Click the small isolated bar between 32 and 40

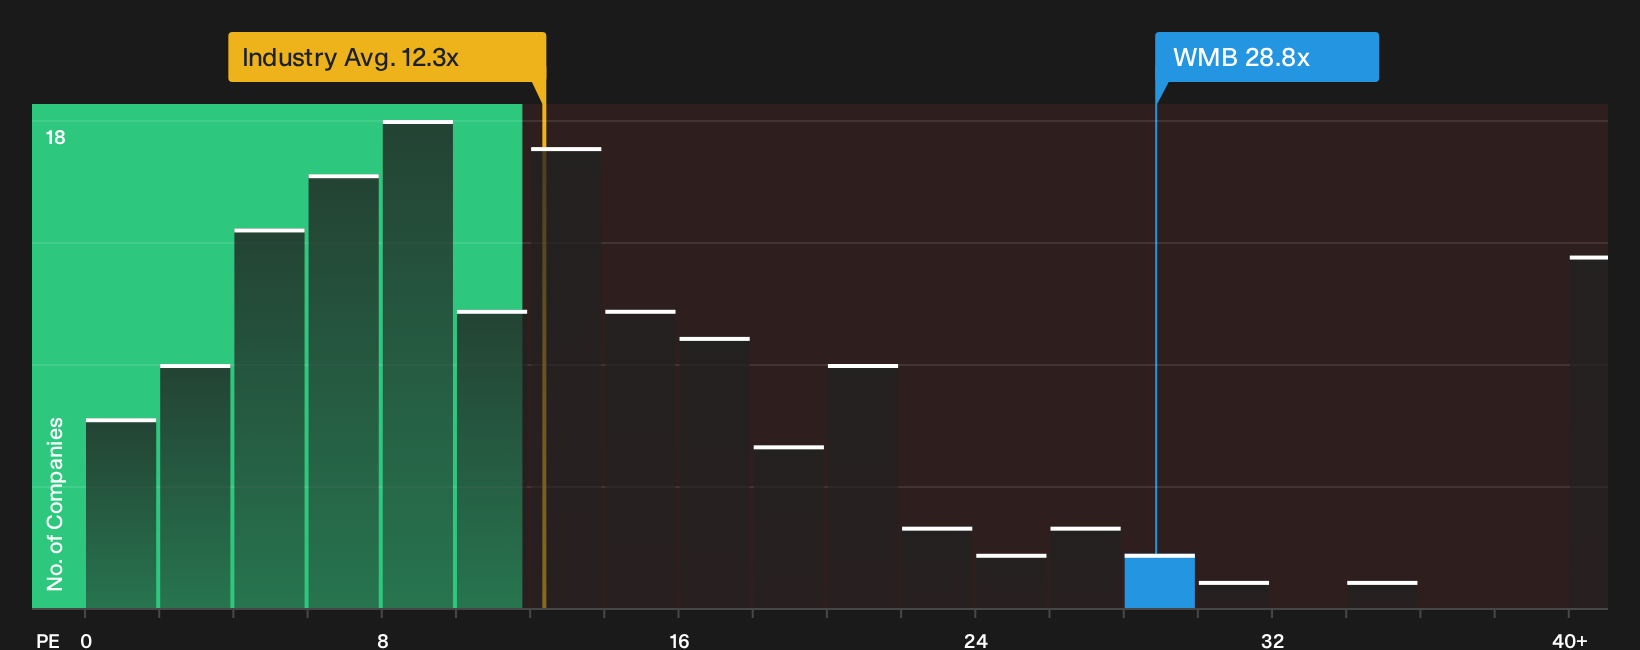[x=1382, y=595]
